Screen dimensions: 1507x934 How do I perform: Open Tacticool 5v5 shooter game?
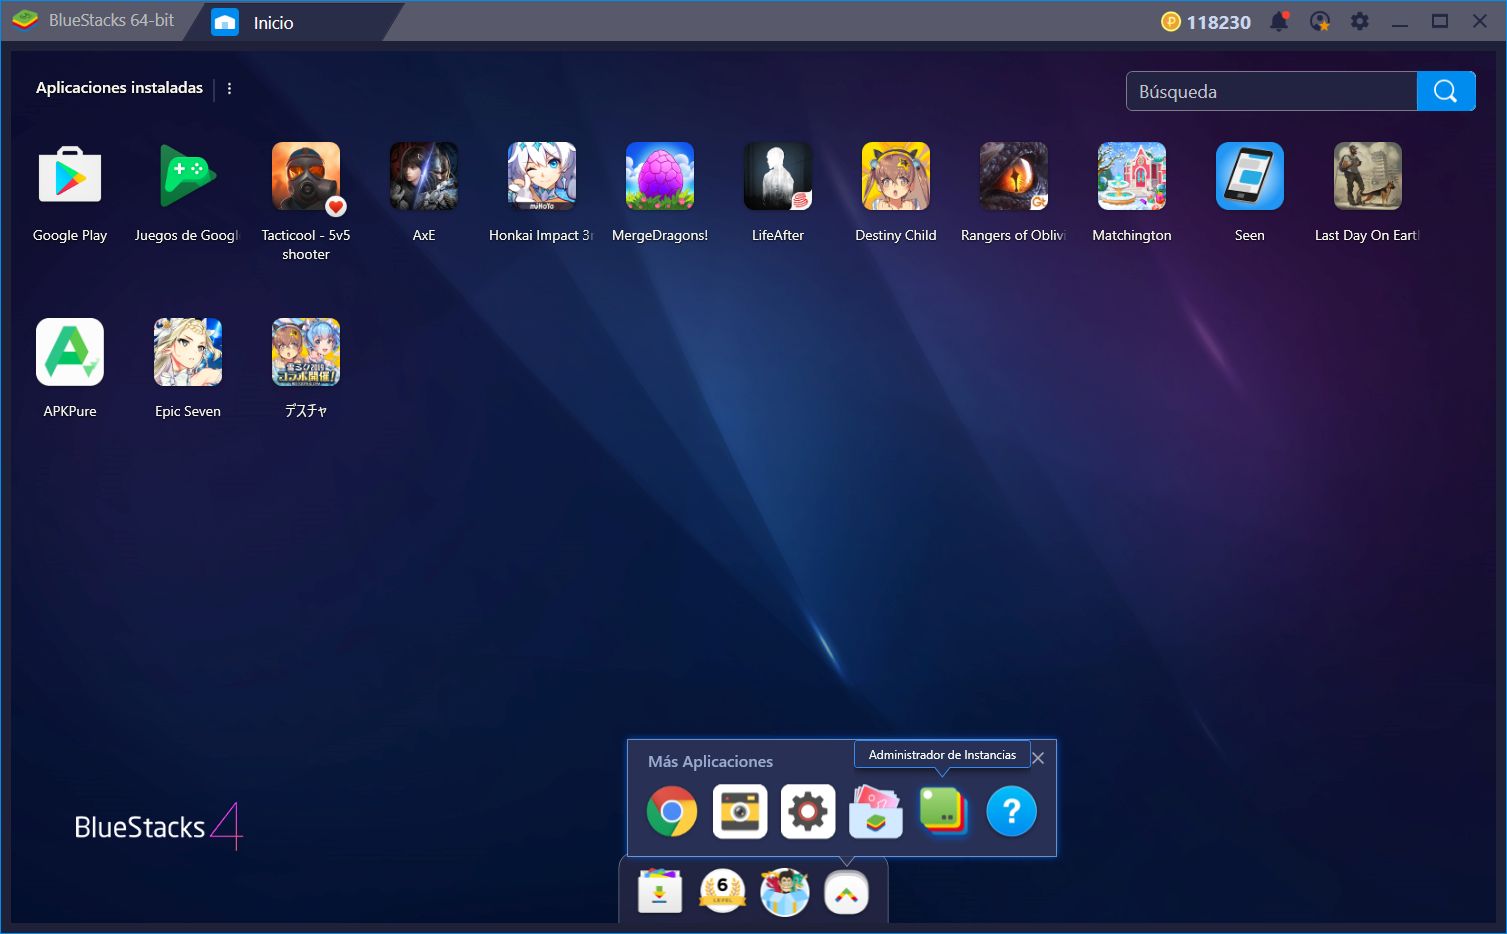(306, 176)
